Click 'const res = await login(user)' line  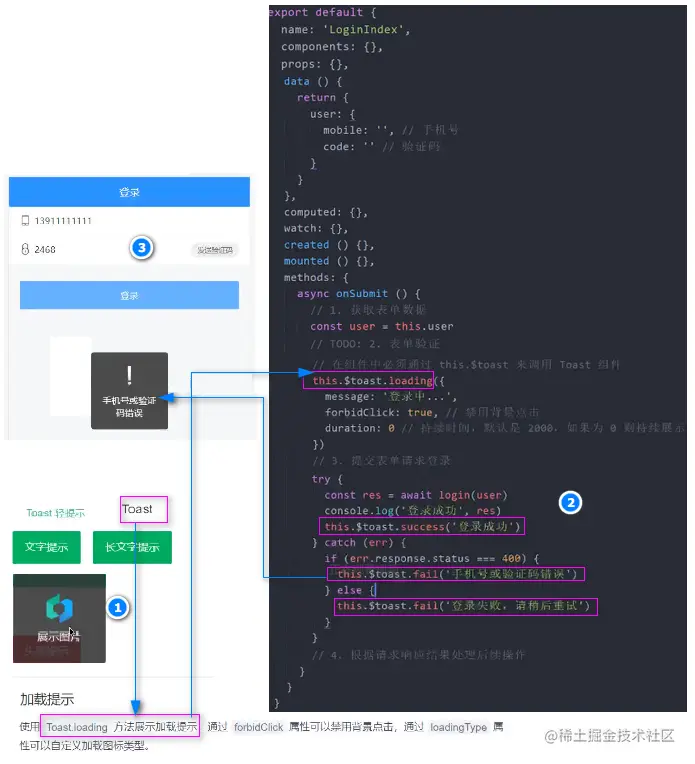(x=416, y=495)
